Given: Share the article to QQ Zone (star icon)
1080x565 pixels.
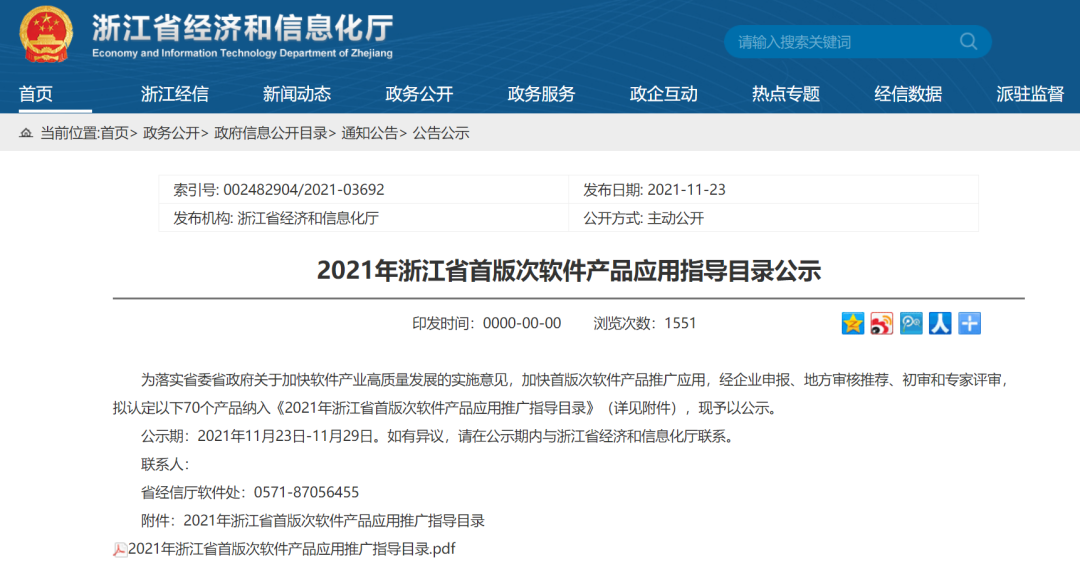Looking at the screenshot, I should [853, 323].
